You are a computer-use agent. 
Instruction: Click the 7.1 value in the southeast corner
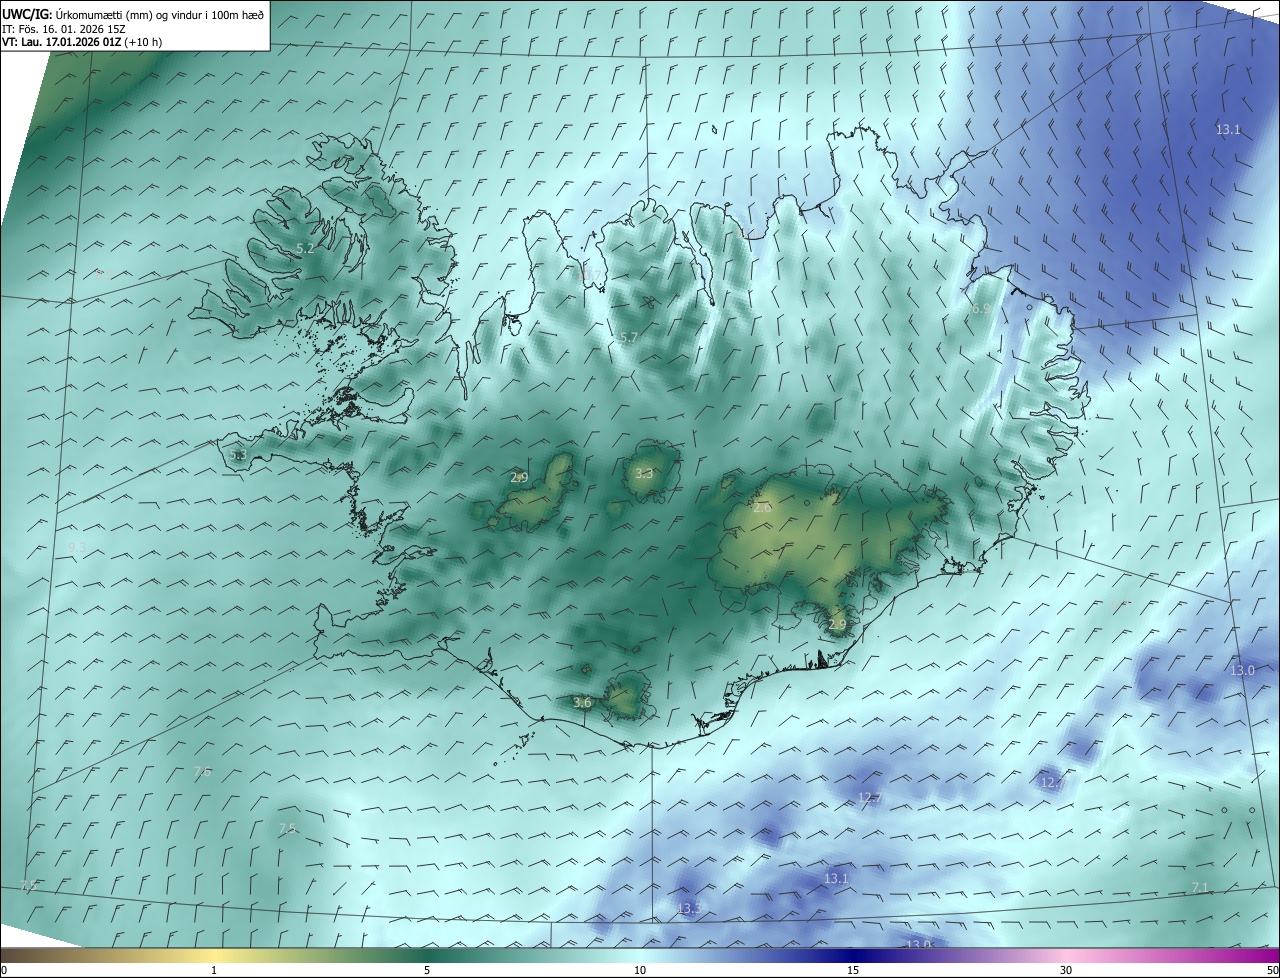point(1200,888)
